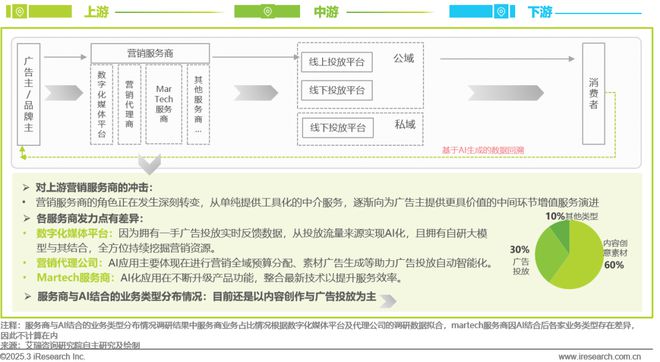Click the 营销服务商 header box
The height and width of the screenshot is (362, 660).
pyautogui.click(x=150, y=53)
